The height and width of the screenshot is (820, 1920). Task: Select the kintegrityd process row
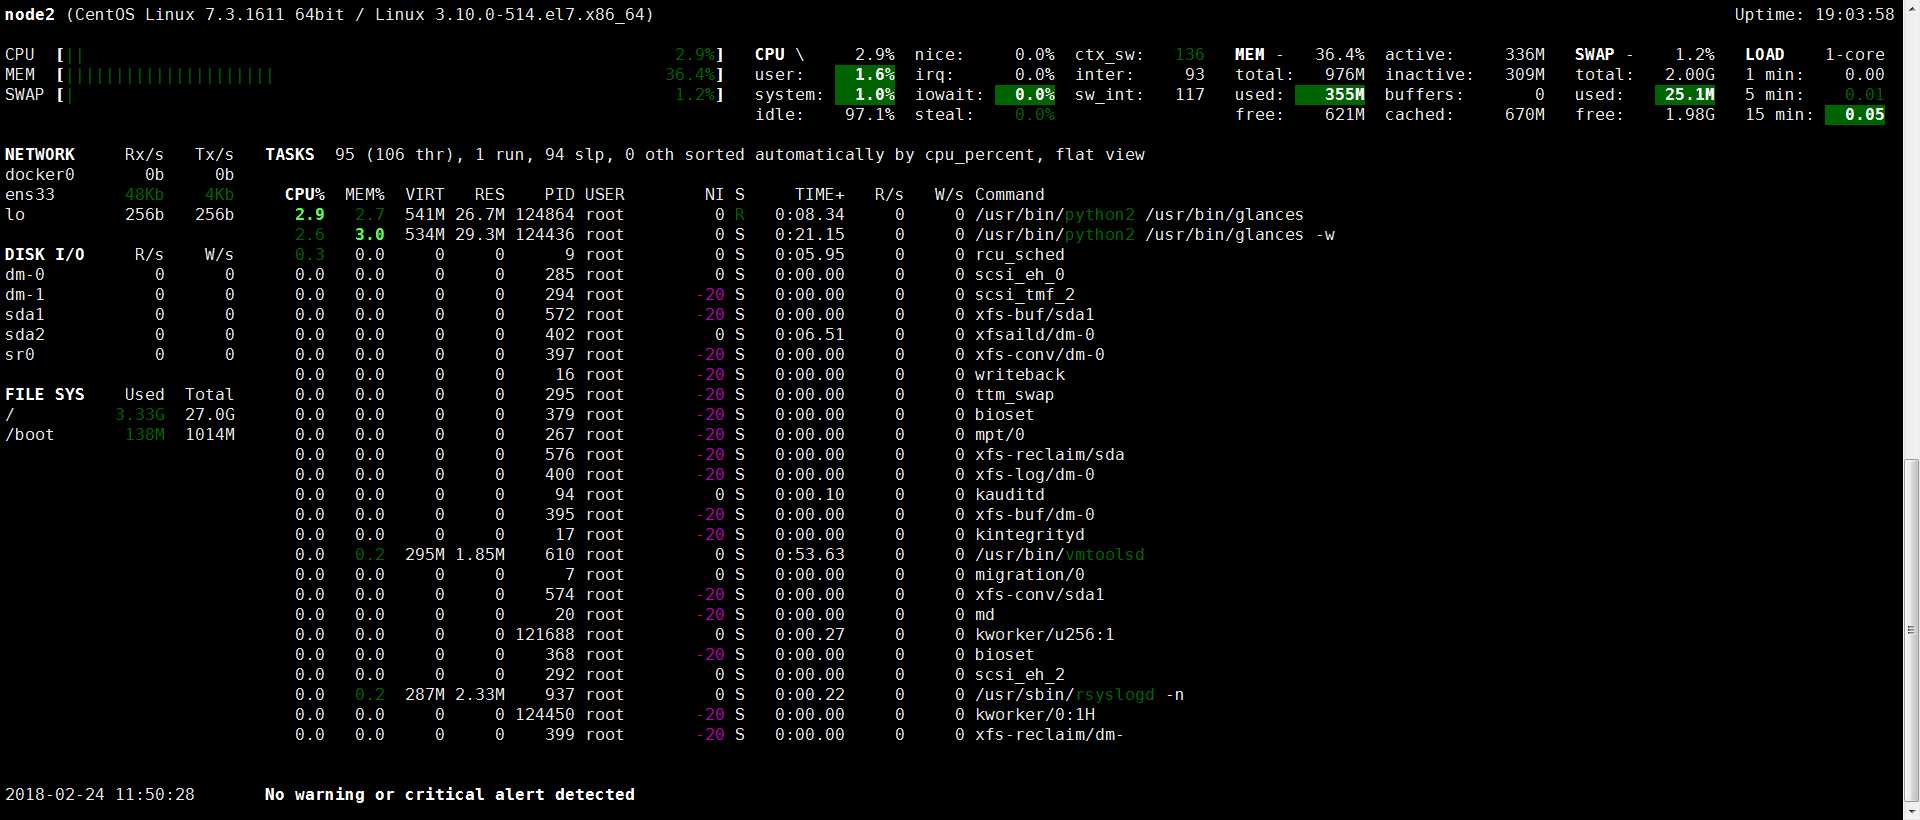(x=690, y=535)
